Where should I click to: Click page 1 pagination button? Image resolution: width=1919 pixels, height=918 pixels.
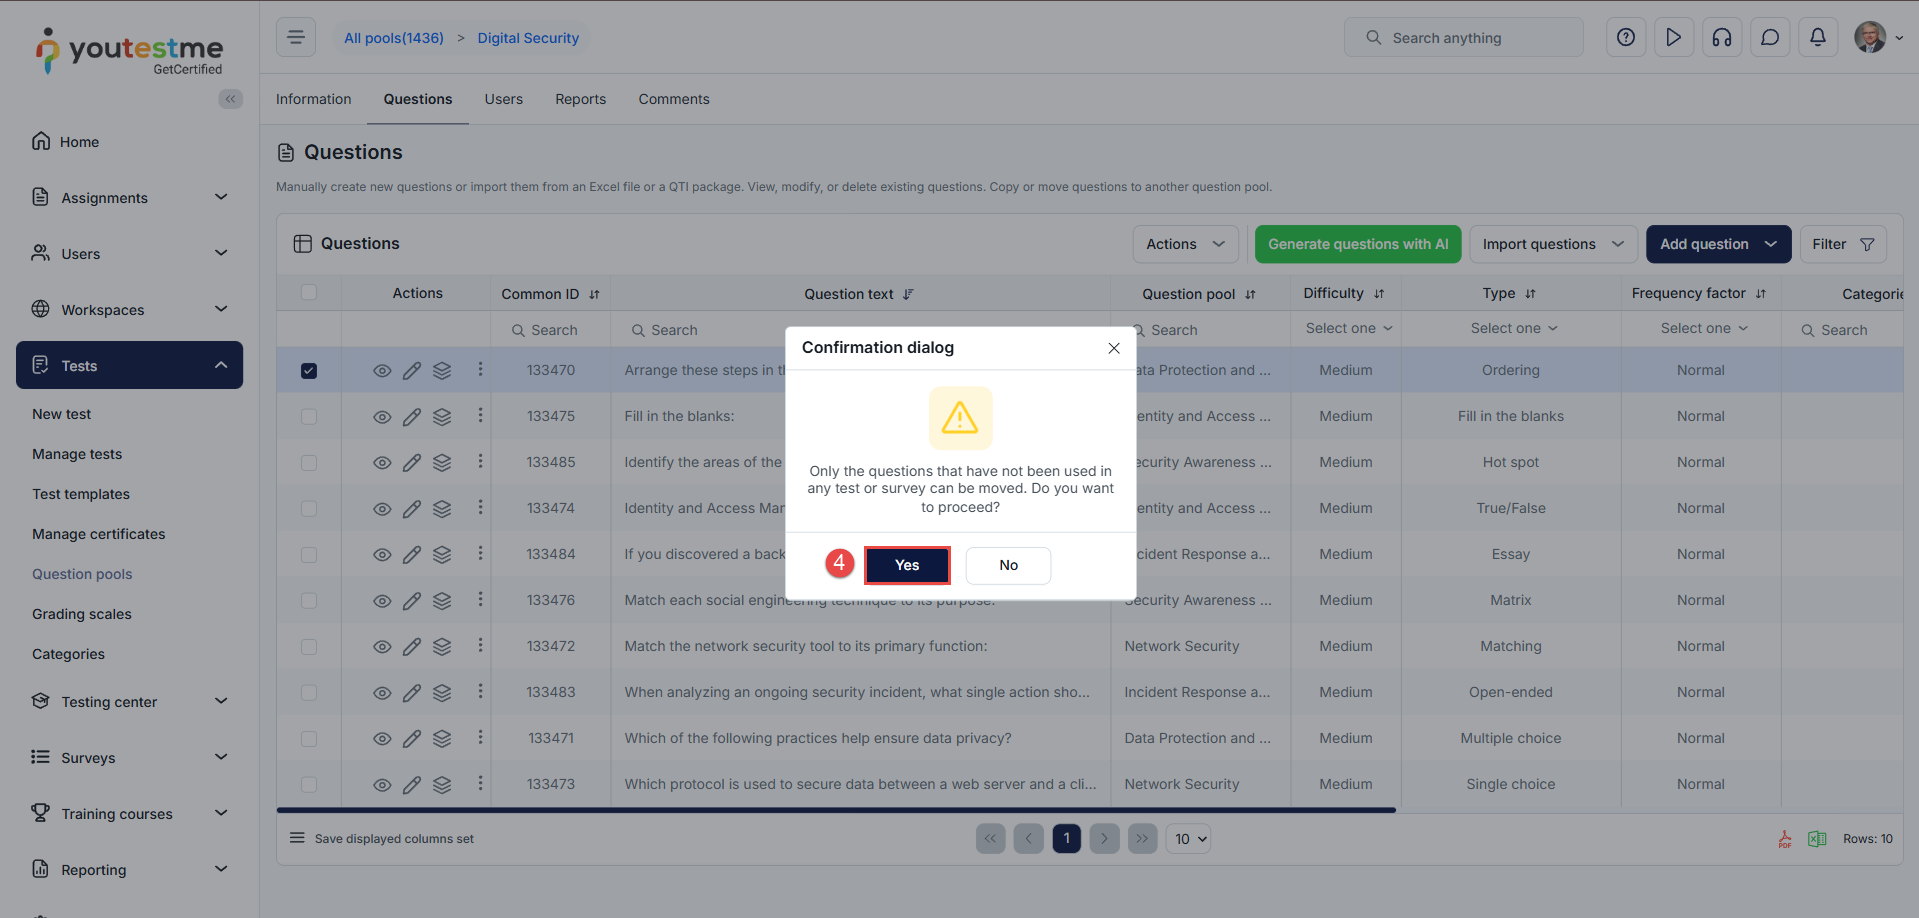1067,839
